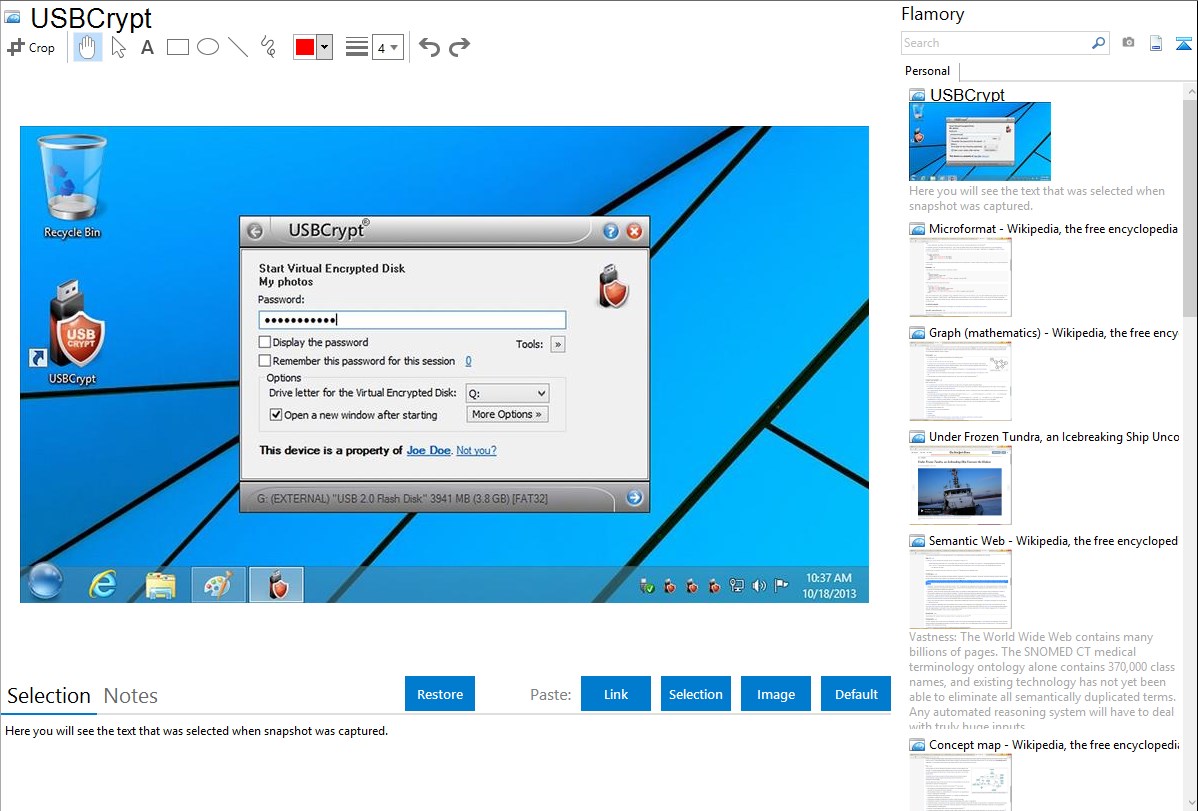1198x811 pixels.
Task: Click the Concept map snapshot title
Action: tap(1053, 744)
